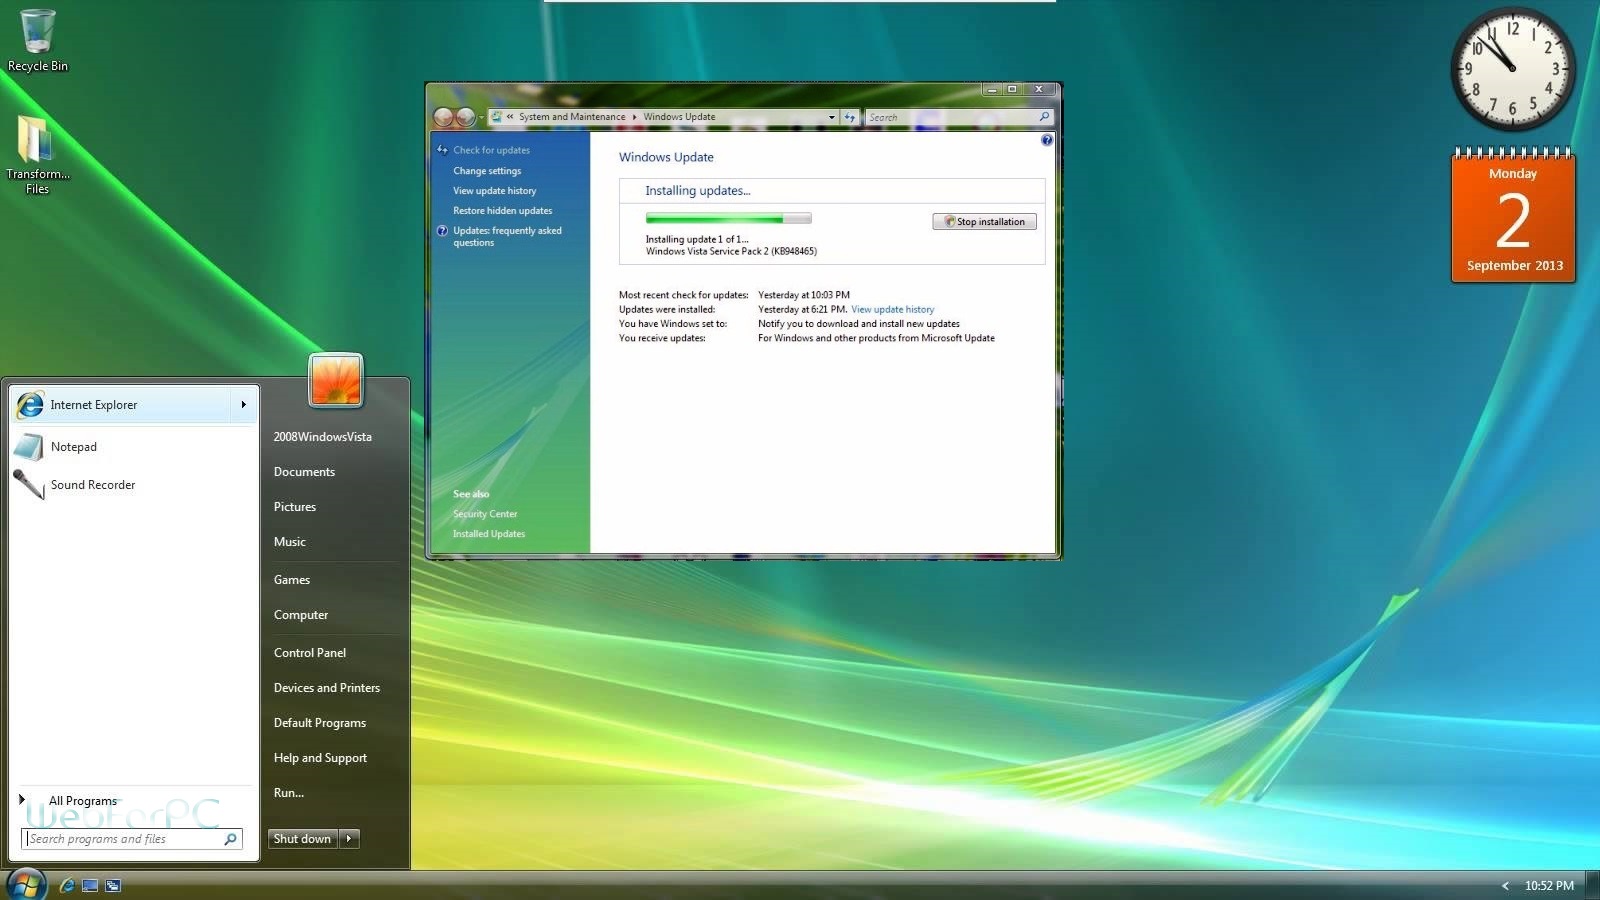Click the arrow after System and Maintenance
Viewport: 1600px width, 900px height.
tap(634, 117)
